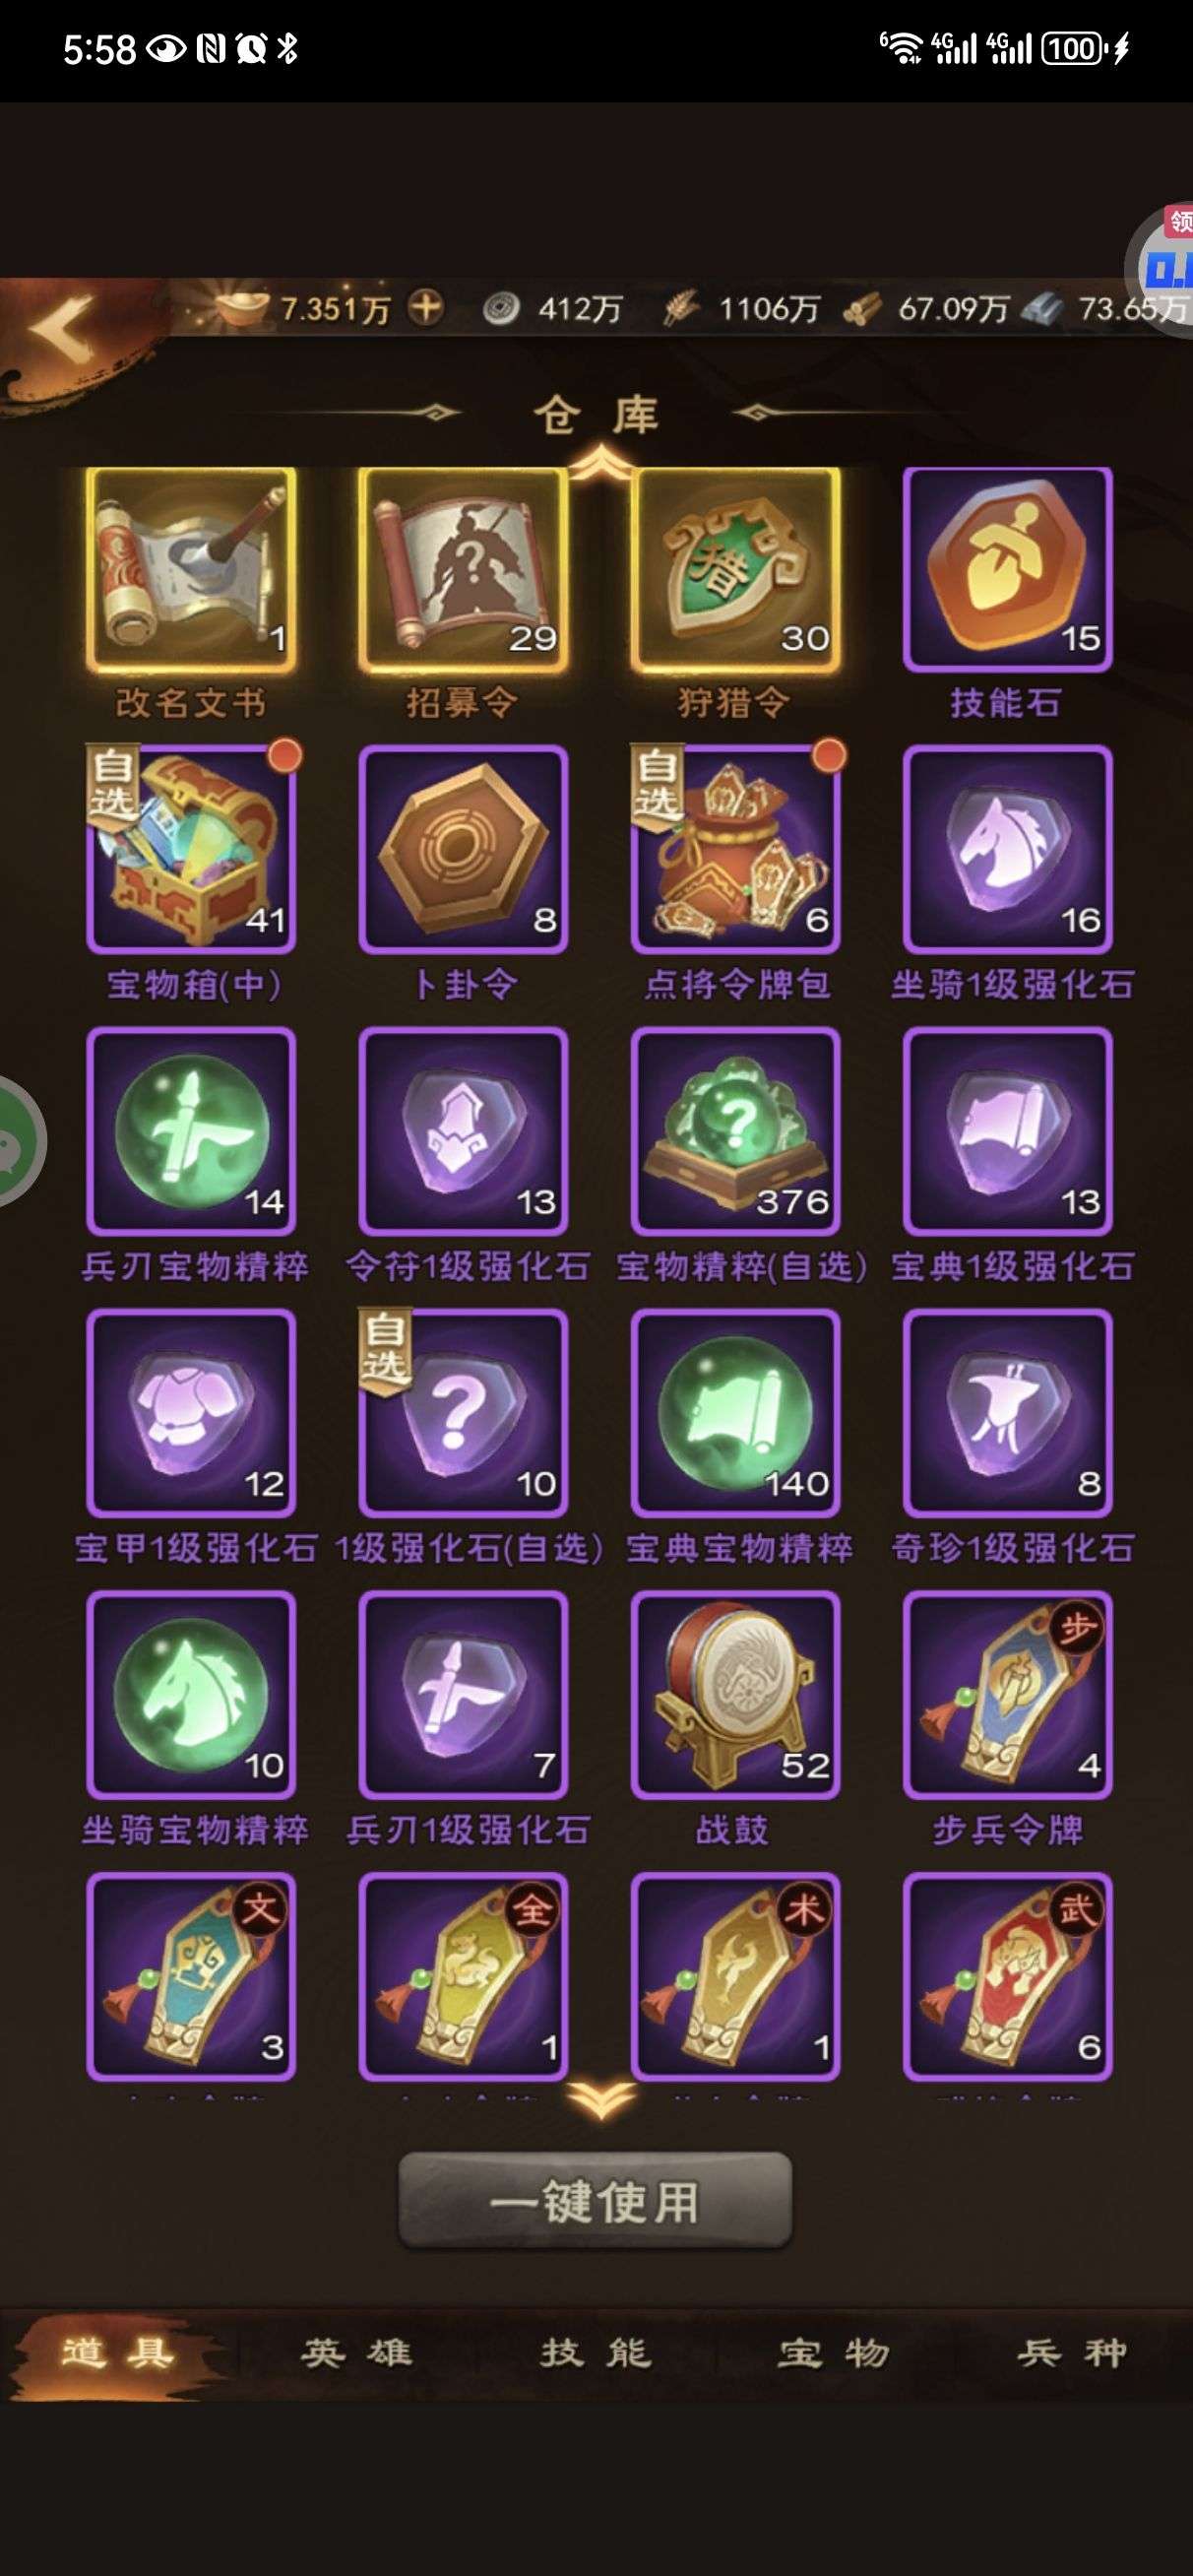
Task: Add gold ingots with the plus button
Action: coord(426,307)
